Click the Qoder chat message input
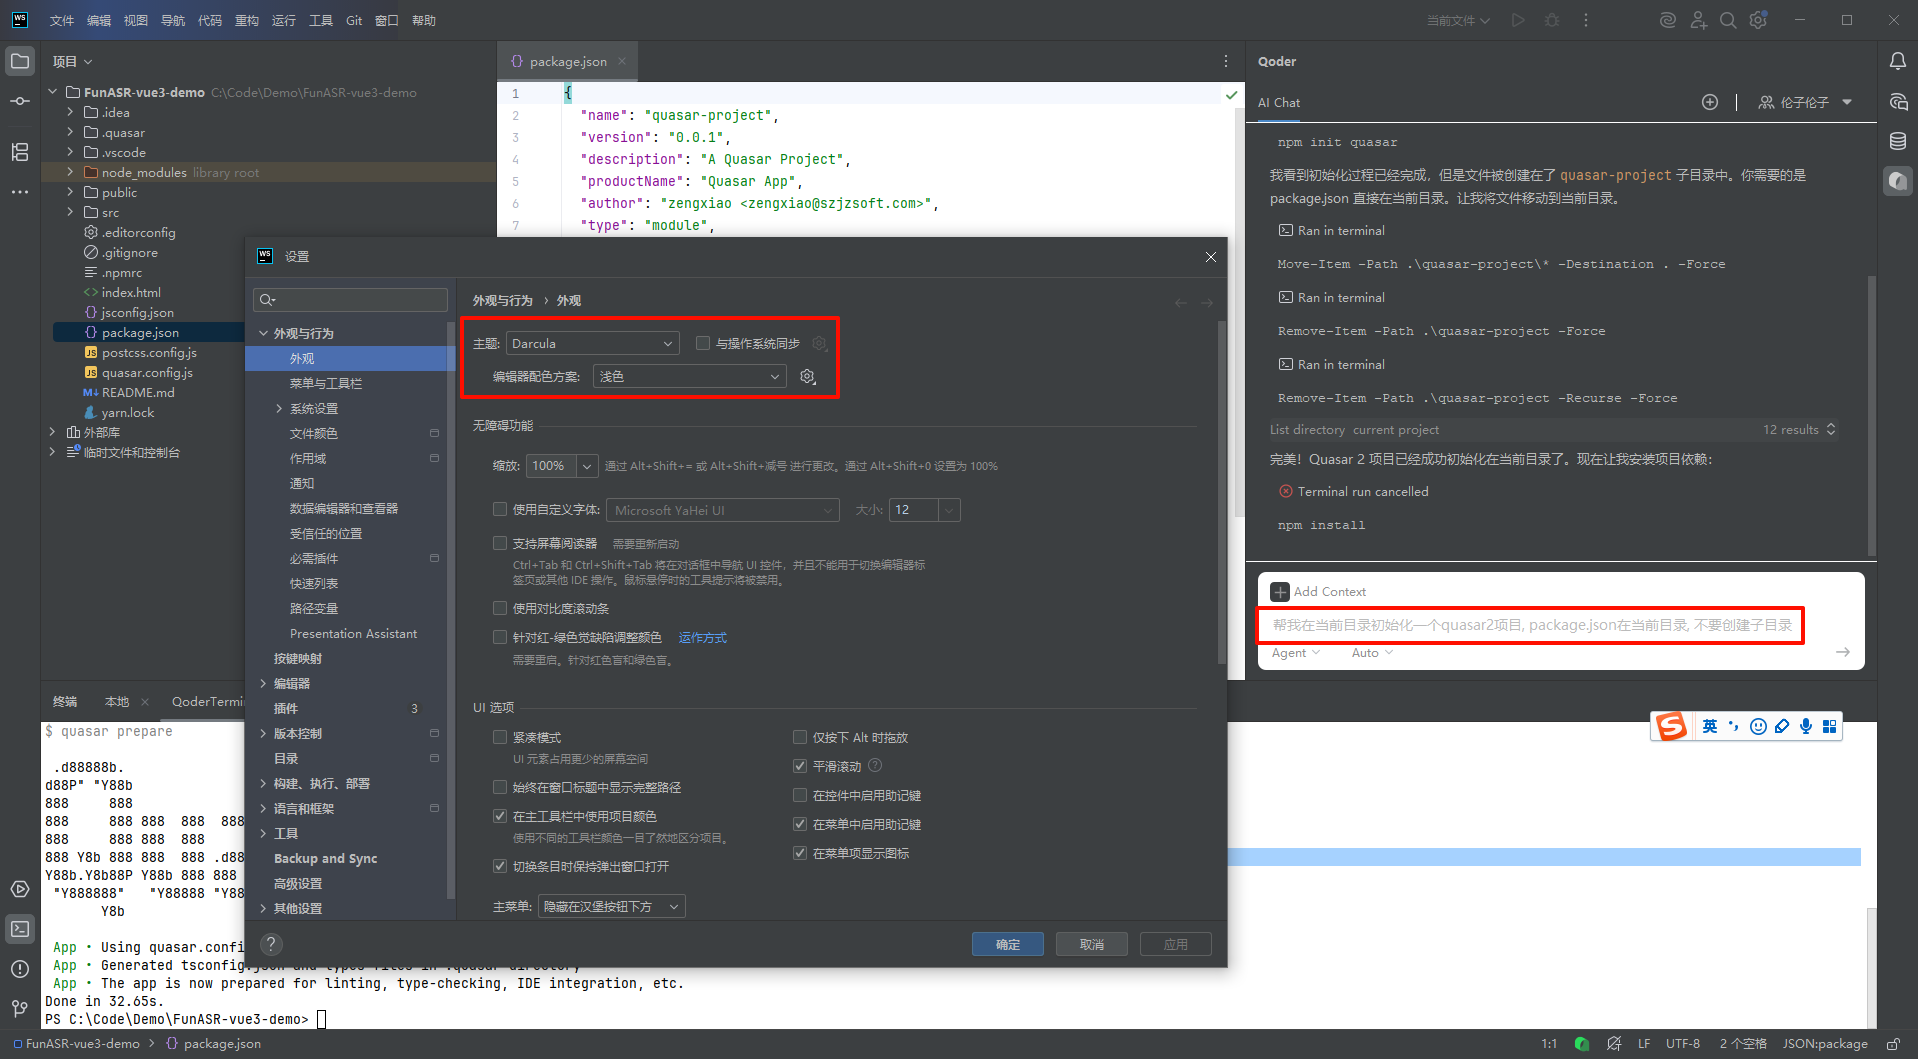Viewport: 1918px width, 1059px height. 1531,625
